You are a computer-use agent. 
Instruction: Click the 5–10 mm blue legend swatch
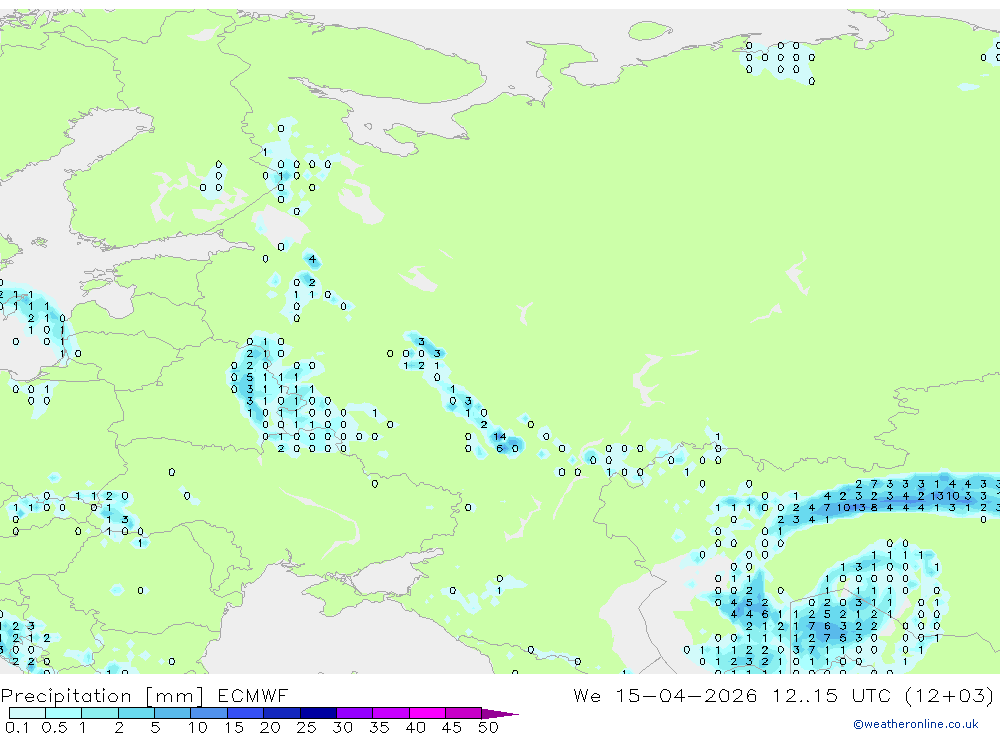click(173, 713)
